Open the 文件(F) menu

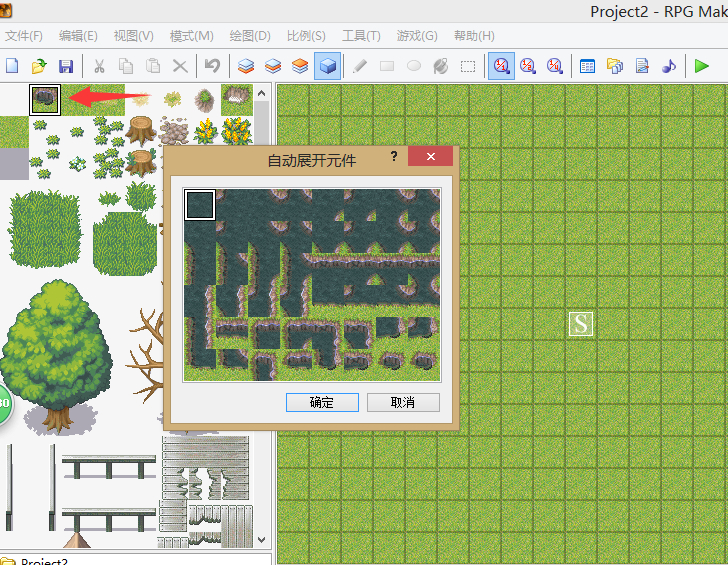click(x=24, y=36)
